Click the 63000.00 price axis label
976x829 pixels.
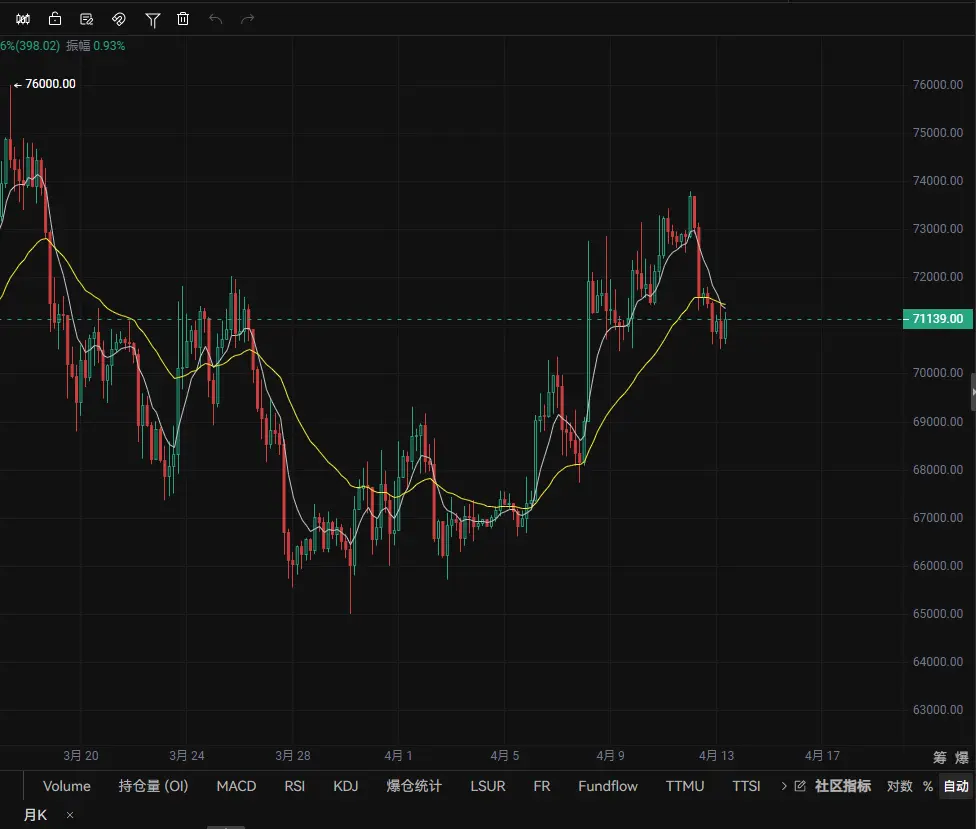(x=937, y=710)
